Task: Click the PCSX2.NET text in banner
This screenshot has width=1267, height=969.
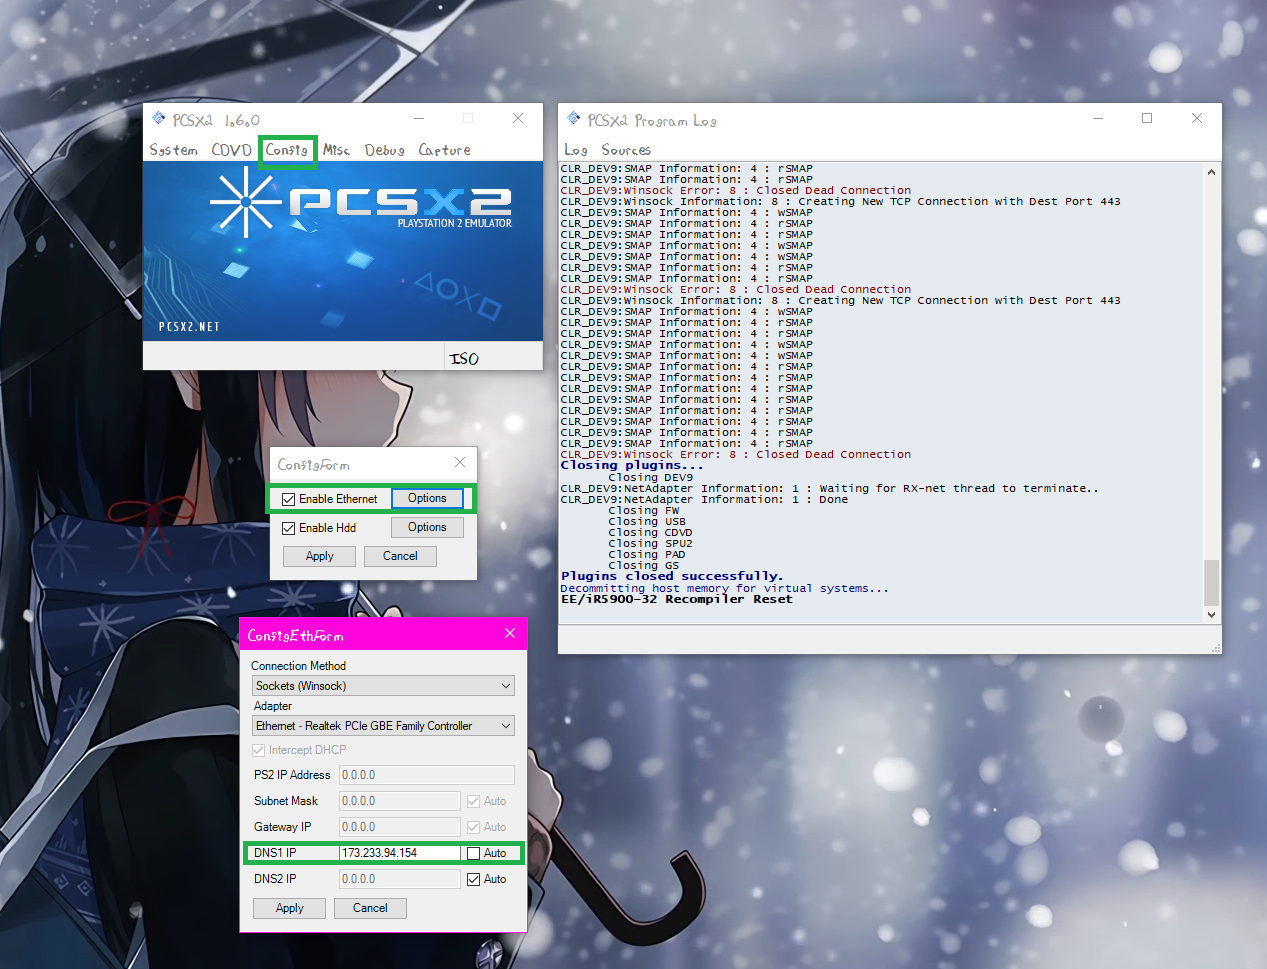Action: pos(189,327)
